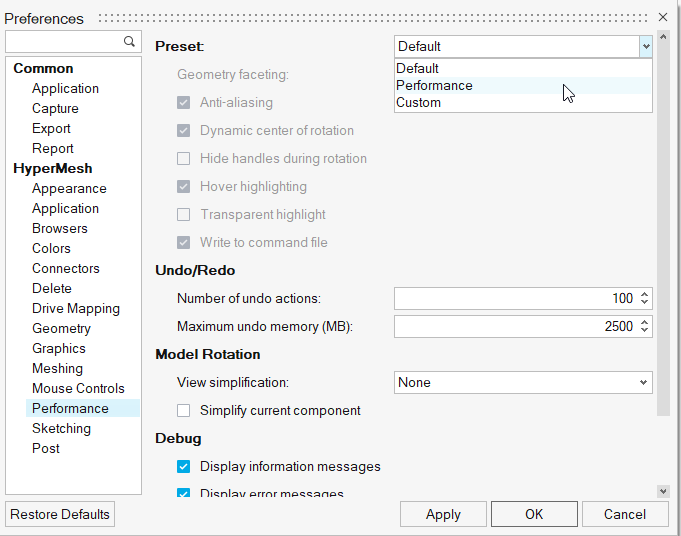Choose Custom preset option
The image size is (681, 536).
click(x=523, y=103)
